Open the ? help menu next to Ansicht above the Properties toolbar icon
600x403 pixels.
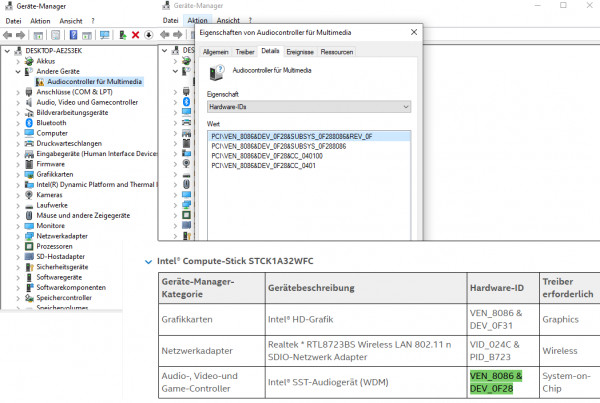pos(93,21)
